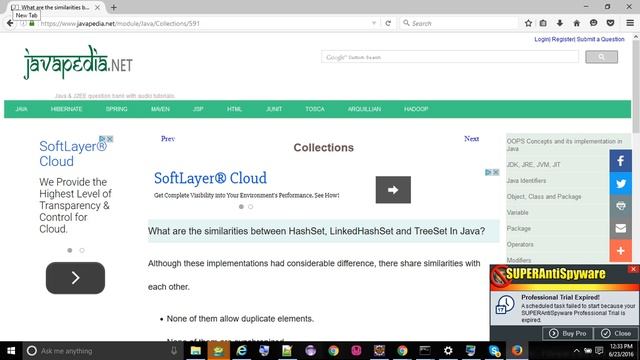Screen dimensions: 640x360
Task: Open the HADOOP menu item
Action: coord(416,109)
